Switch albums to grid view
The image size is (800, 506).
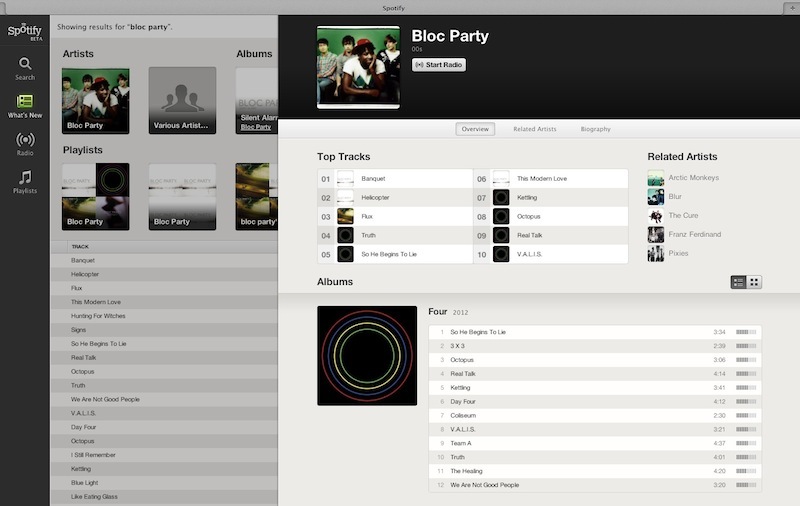point(754,282)
